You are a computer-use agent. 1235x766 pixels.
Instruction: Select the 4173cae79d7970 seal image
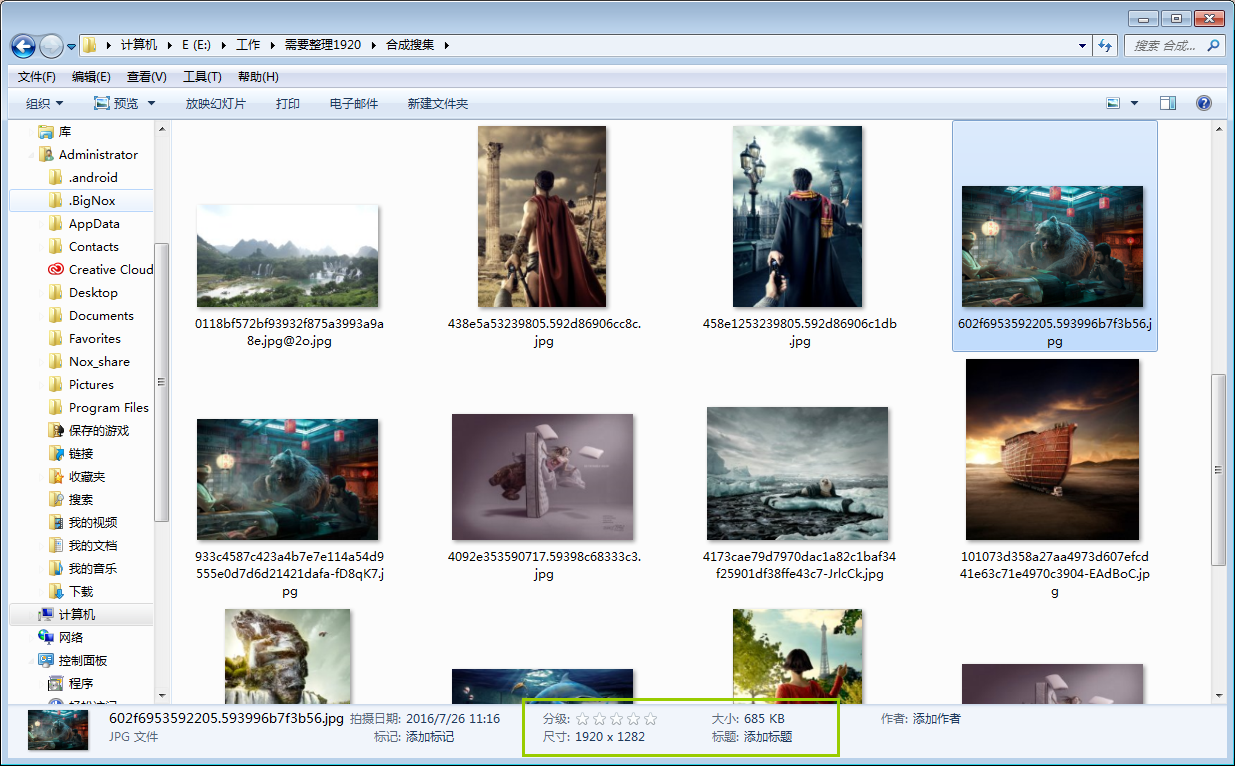click(797, 473)
